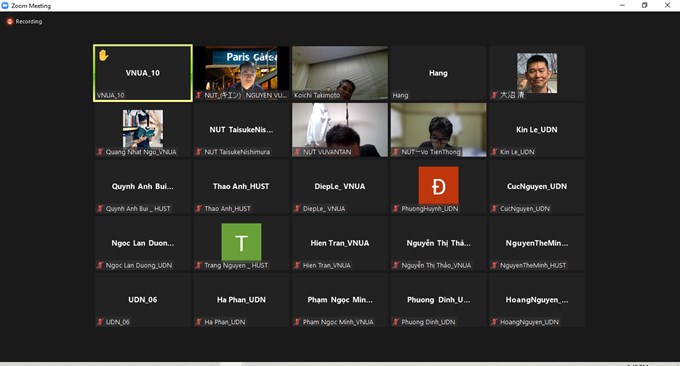Select the Hang participant tile

pyautogui.click(x=438, y=73)
